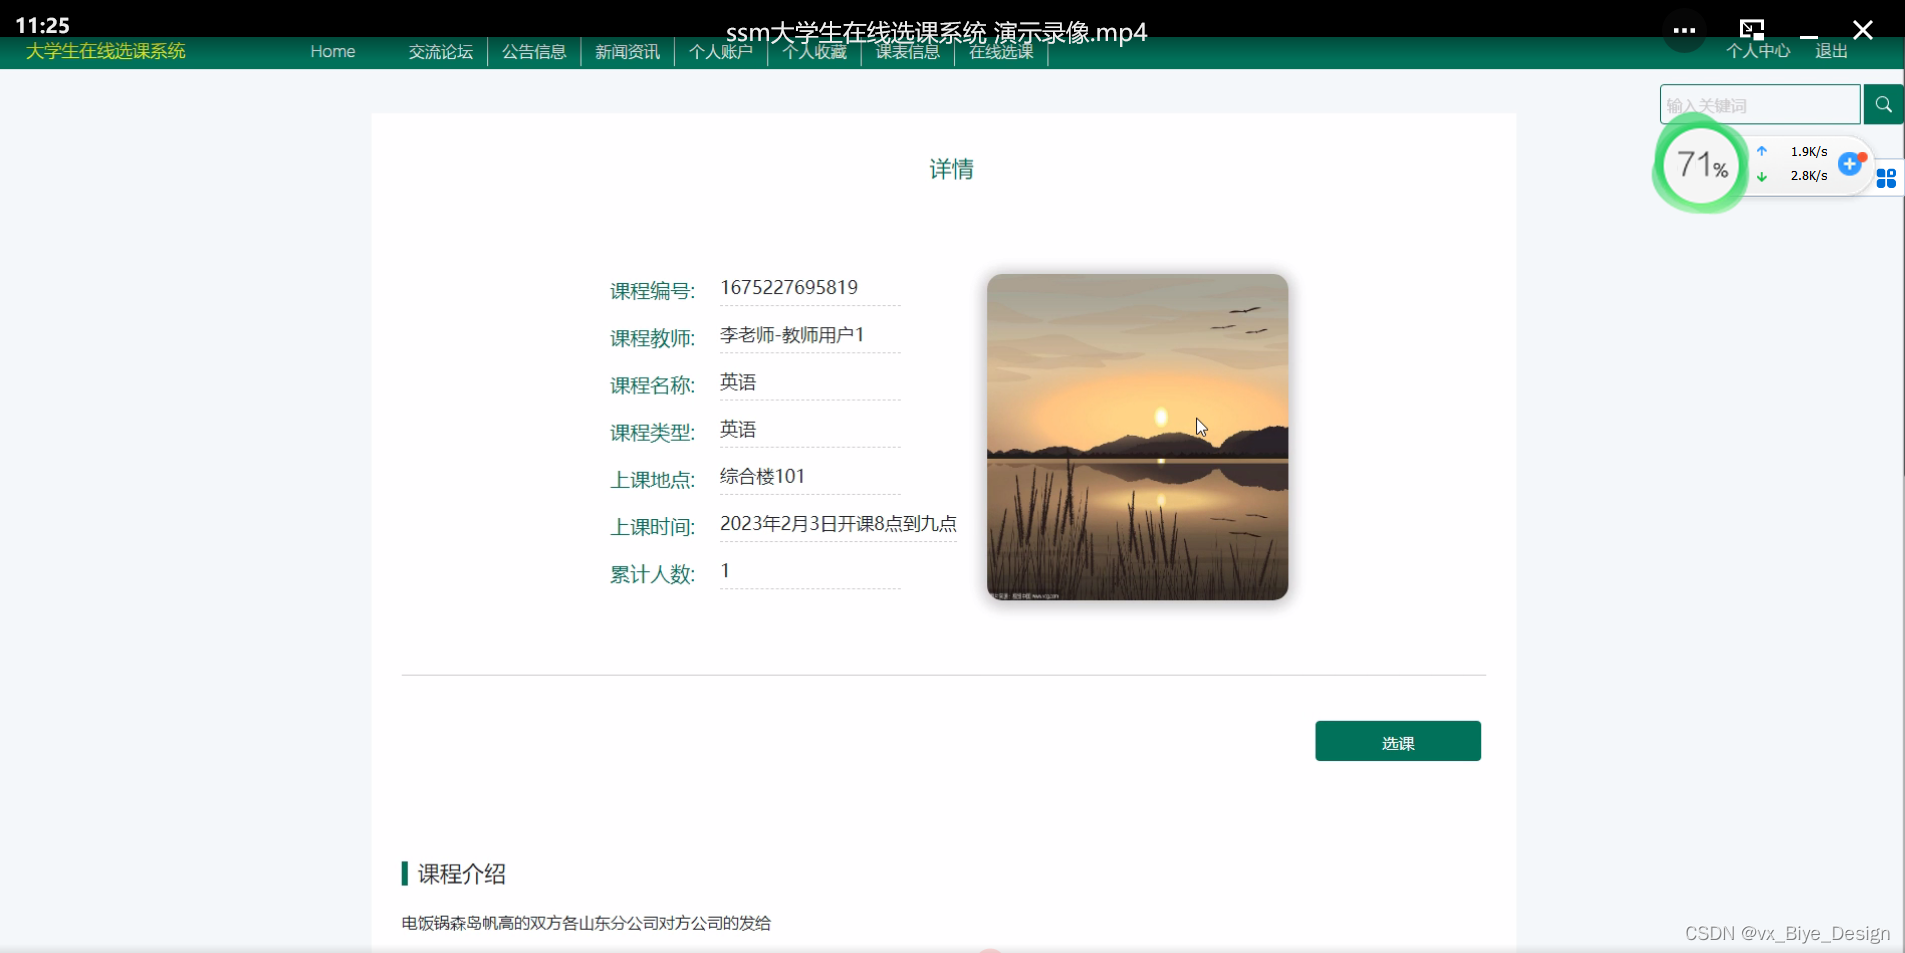Click the 2.8K/s download speed text

[1809, 176]
